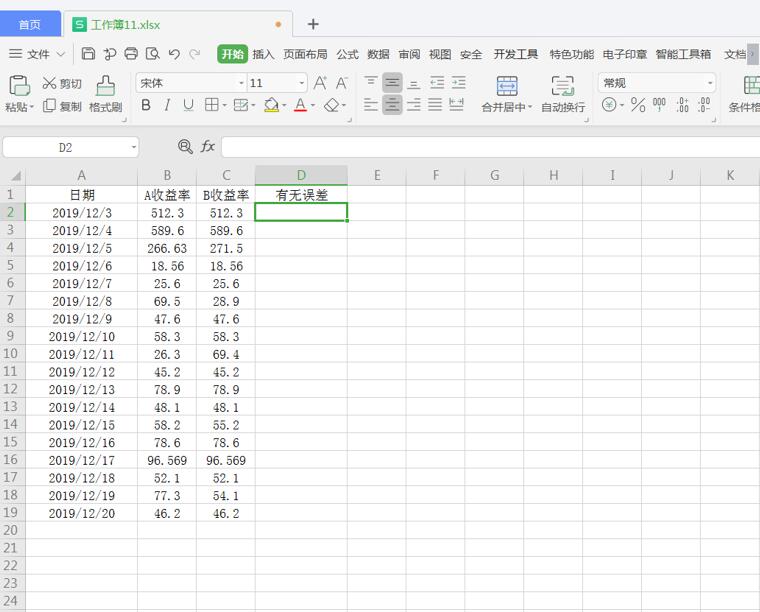Click 合并居中 merge and center
This screenshot has height=612, width=760.
507,94
